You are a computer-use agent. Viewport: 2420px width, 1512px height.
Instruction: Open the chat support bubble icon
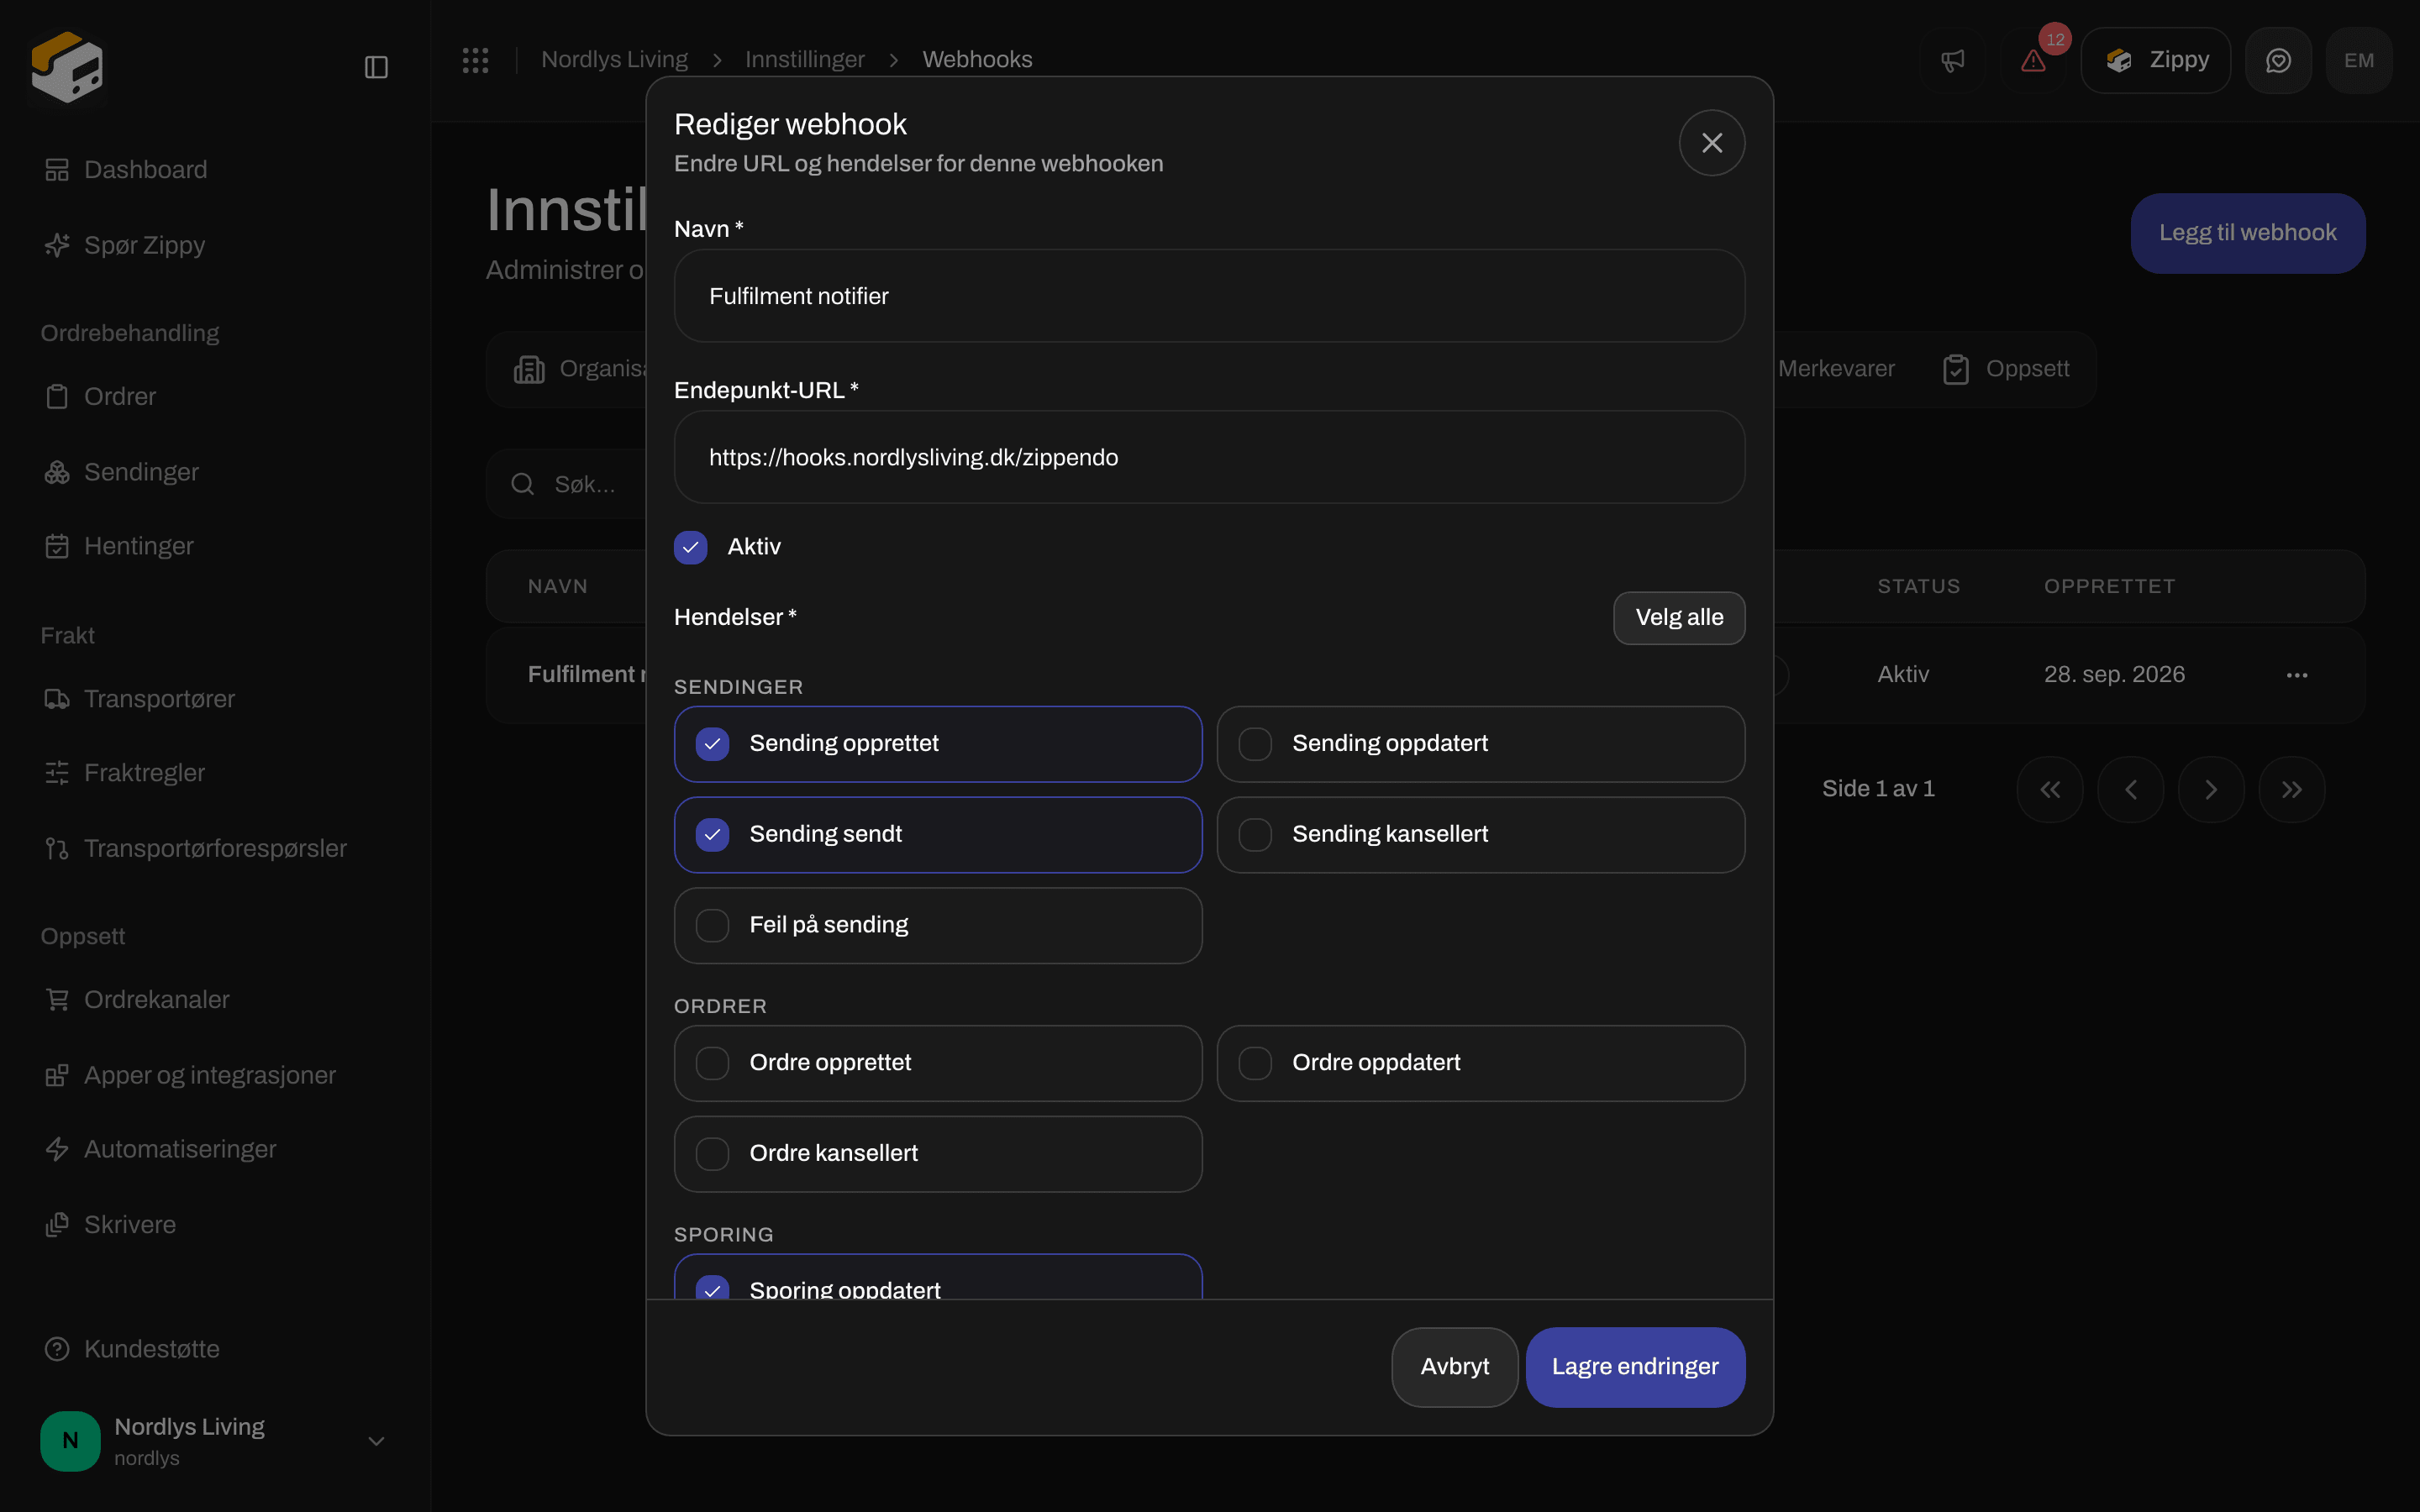[x=2278, y=60]
